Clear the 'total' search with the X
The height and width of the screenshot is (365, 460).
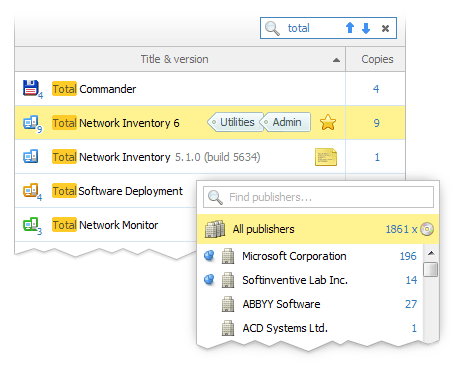tap(385, 28)
